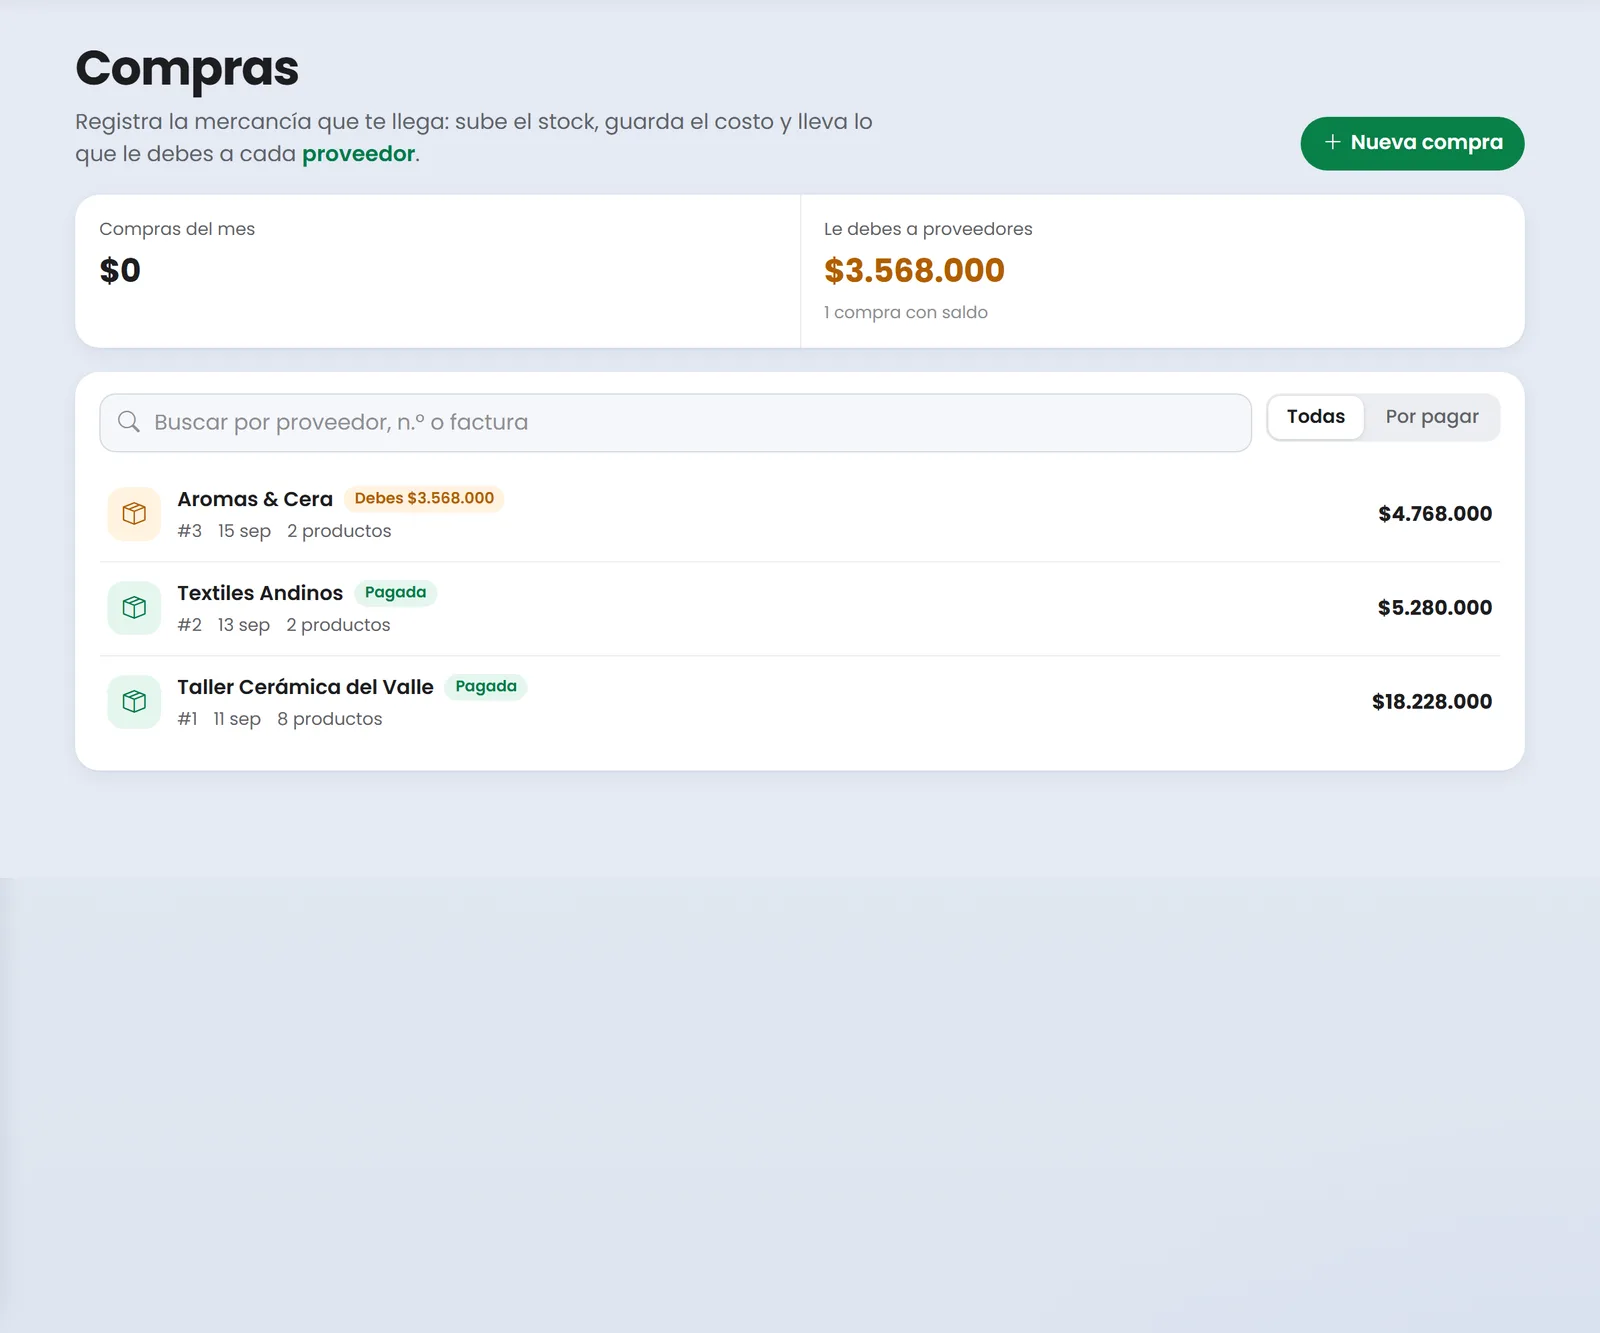Click the plus icon on Nueva compra
1600x1333 pixels.
point(1332,143)
